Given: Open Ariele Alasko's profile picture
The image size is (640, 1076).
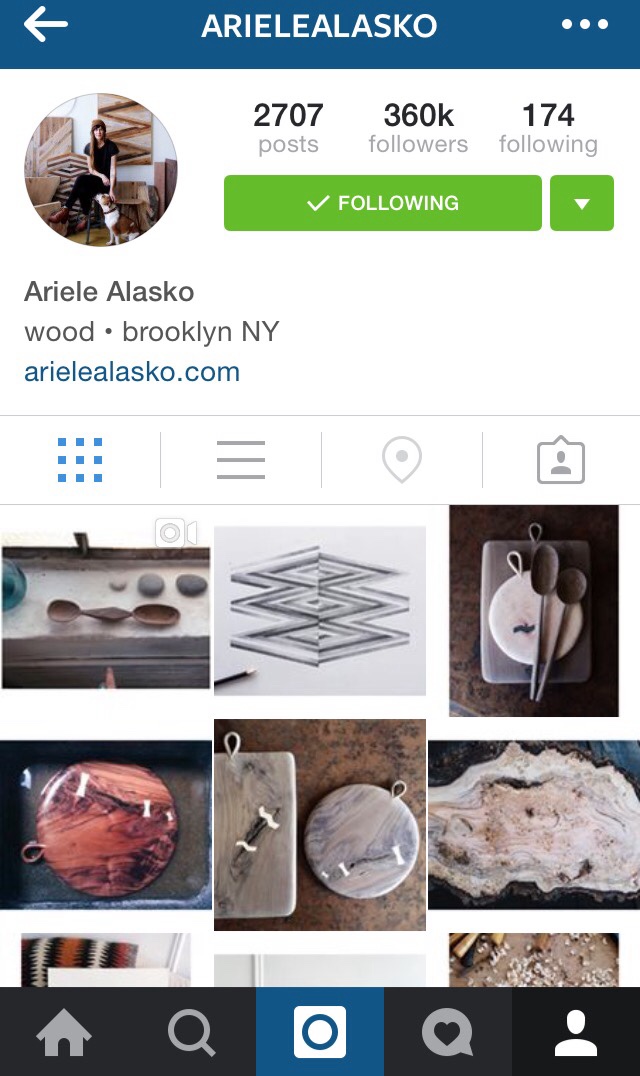Looking at the screenshot, I should point(101,169).
